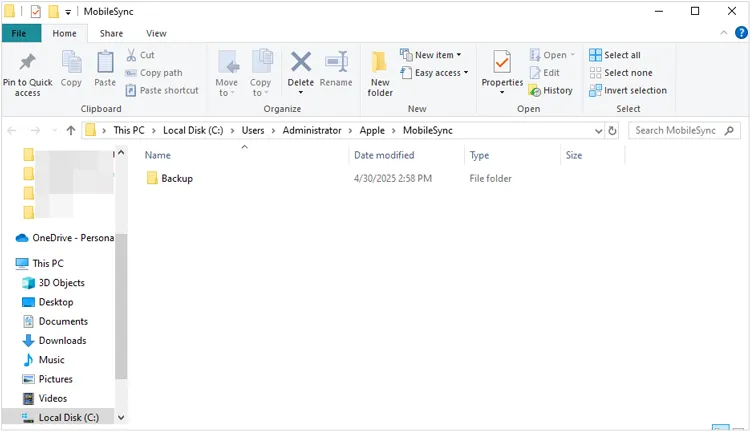Click Edit in the Open group
This screenshot has width=750, height=431.
[x=544, y=73]
